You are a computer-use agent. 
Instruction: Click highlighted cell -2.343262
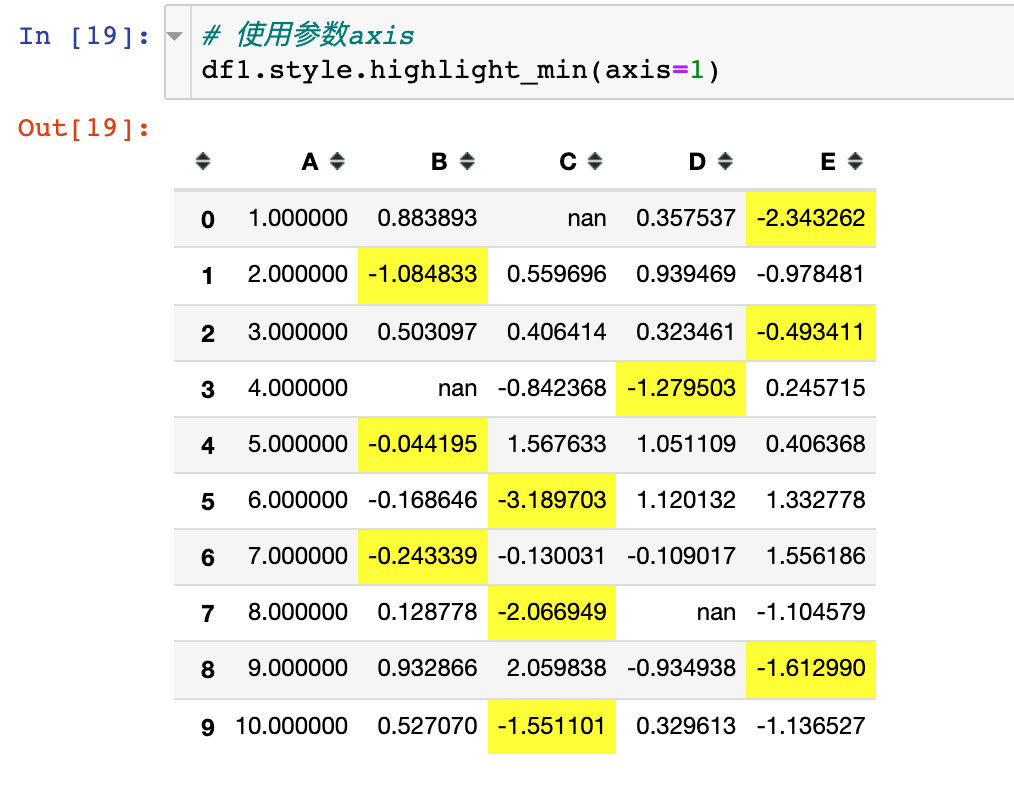pos(811,218)
